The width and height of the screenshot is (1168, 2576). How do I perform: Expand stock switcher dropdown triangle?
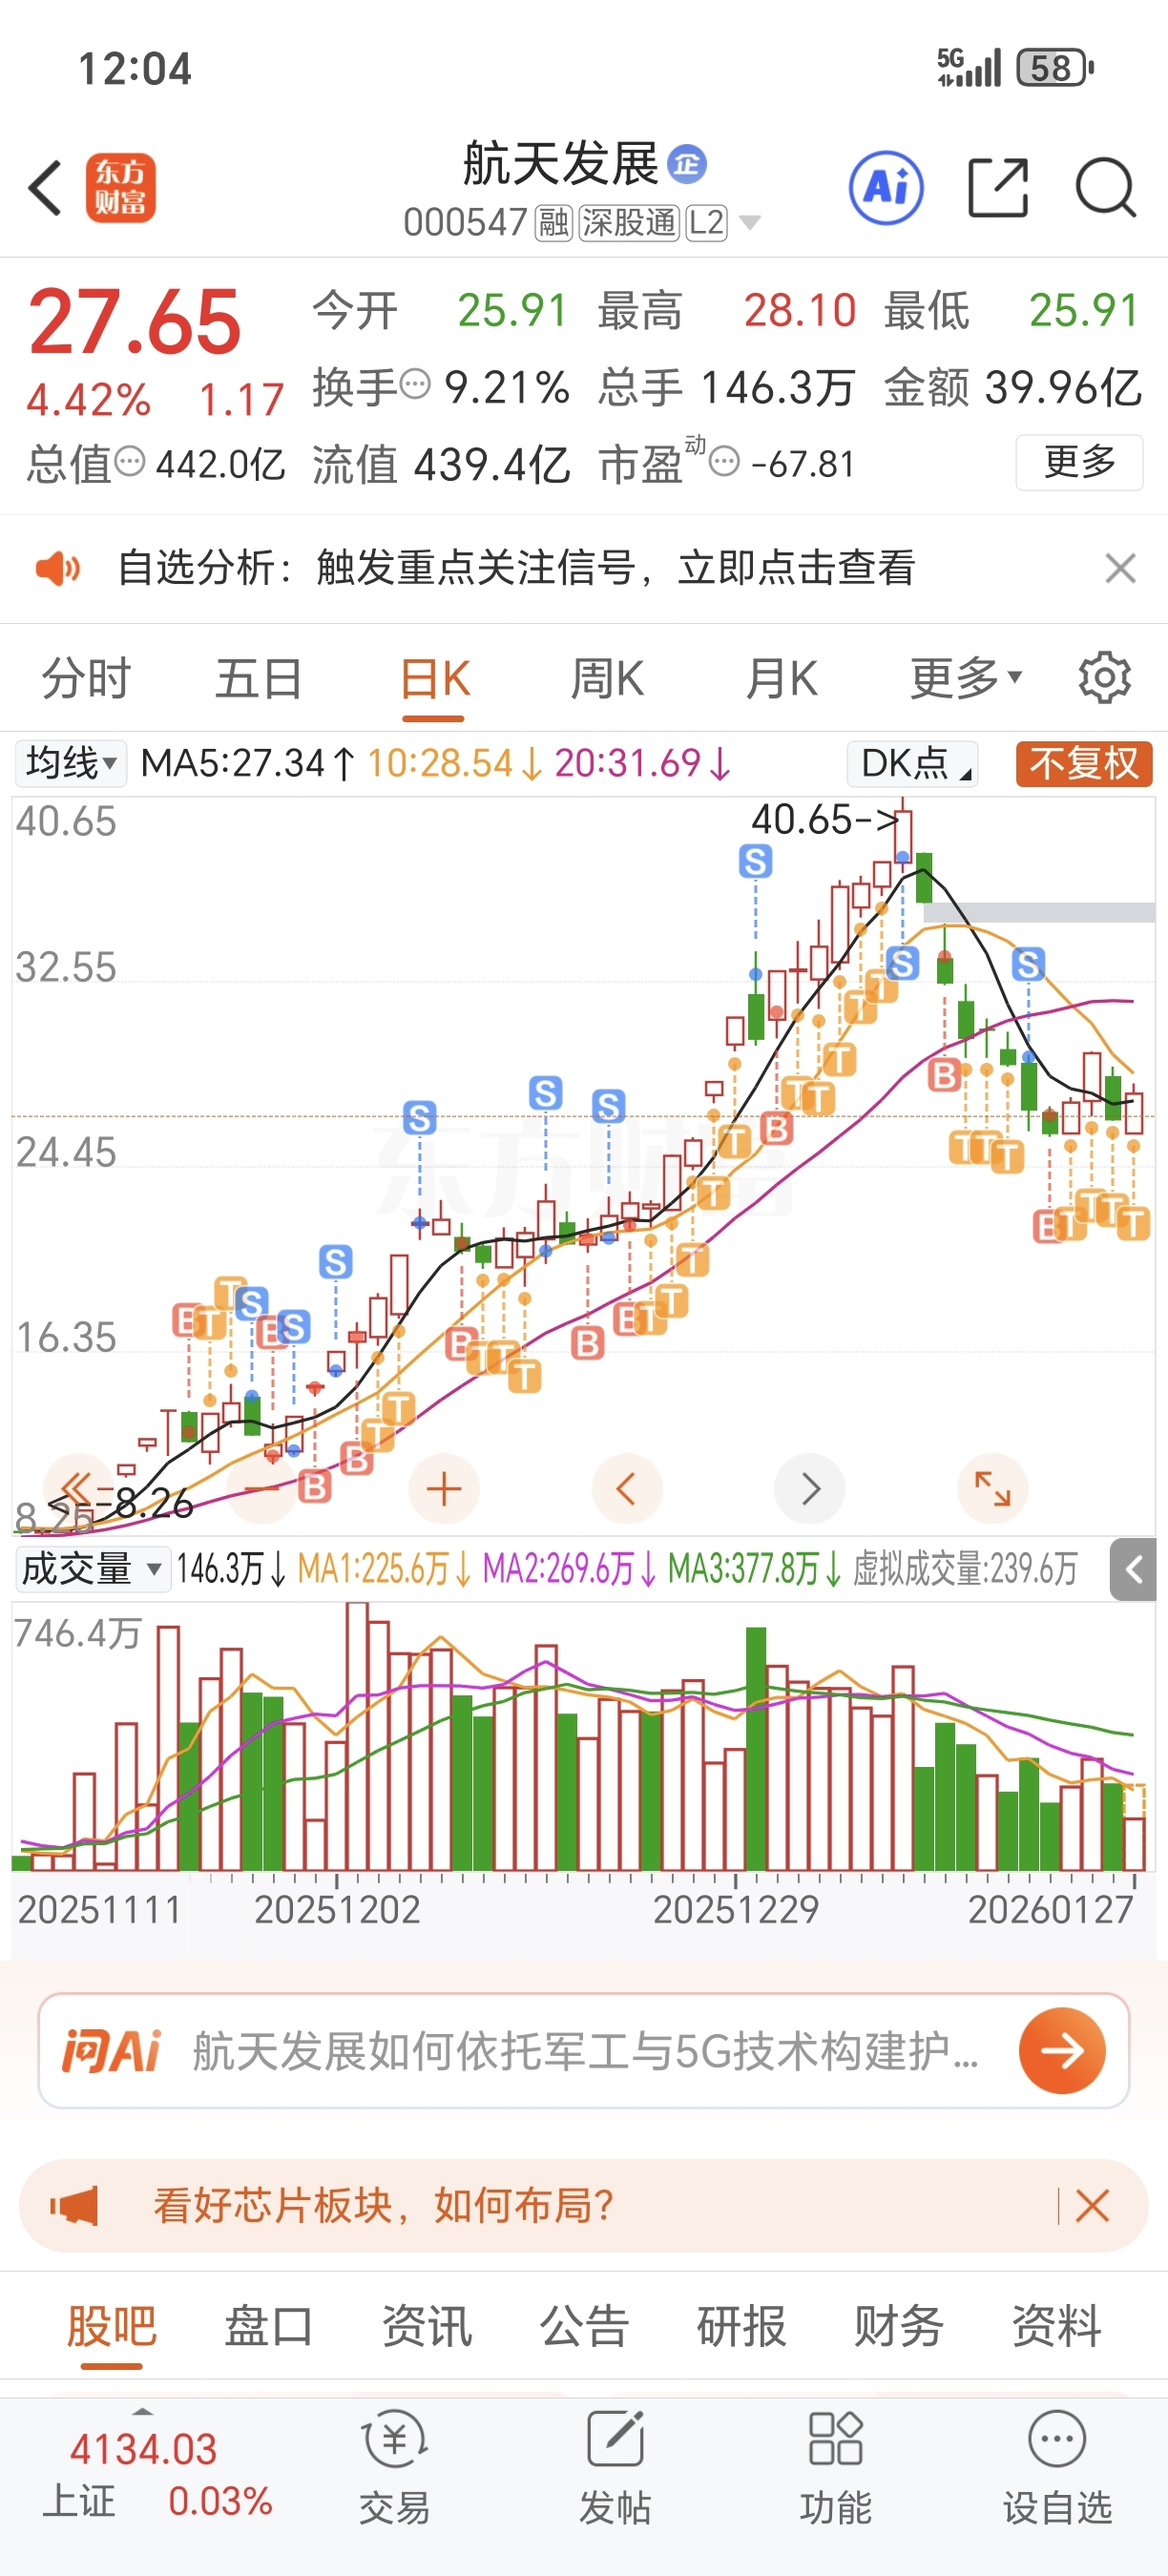[749, 222]
